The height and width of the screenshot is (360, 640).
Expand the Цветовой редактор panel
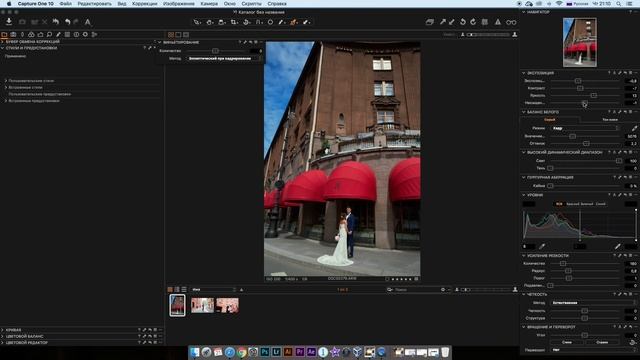(x=2, y=343)
